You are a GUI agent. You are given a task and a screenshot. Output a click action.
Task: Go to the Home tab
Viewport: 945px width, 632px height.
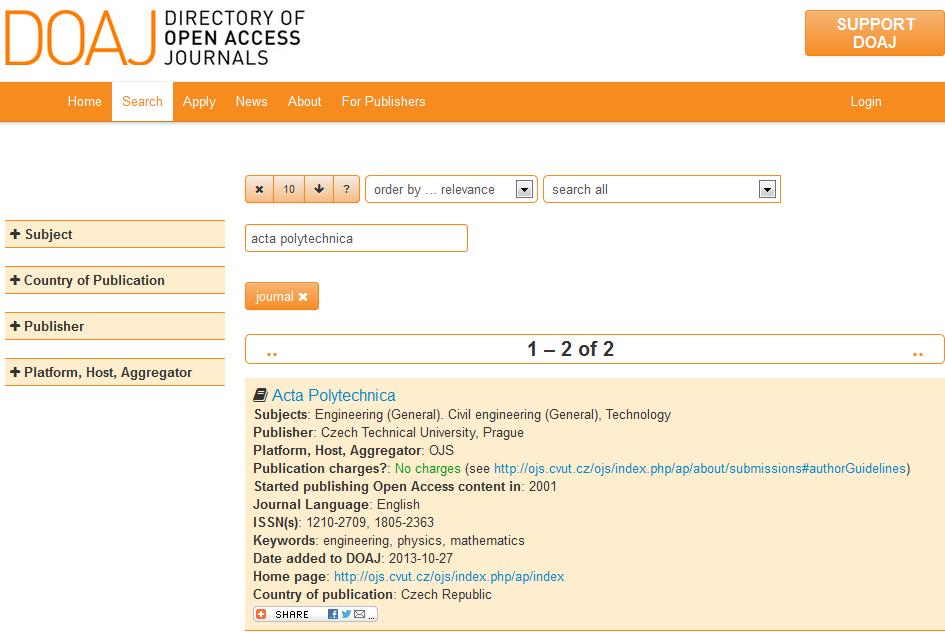[84, 101]
